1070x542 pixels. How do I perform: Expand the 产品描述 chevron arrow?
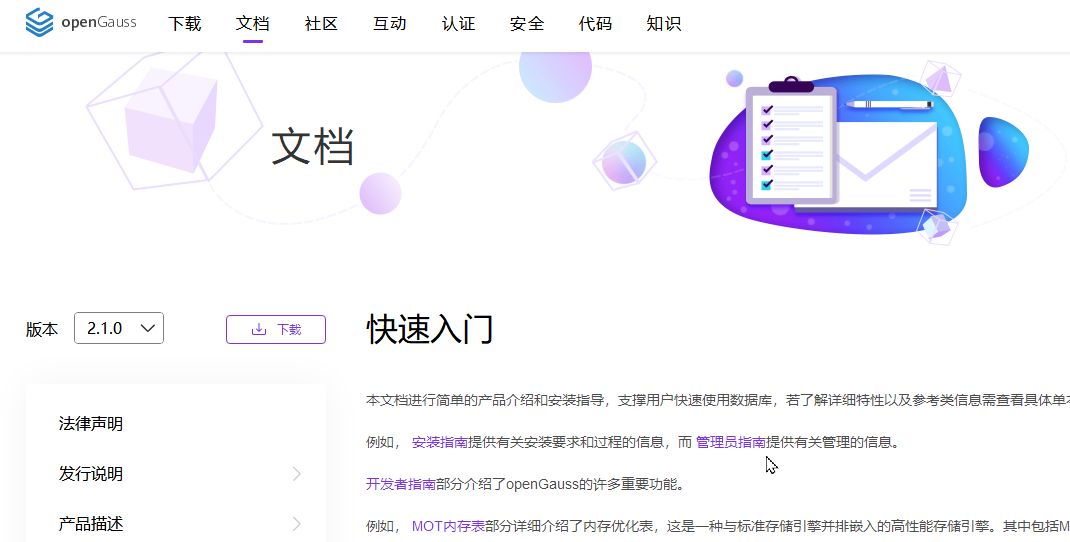coord(297,524)
